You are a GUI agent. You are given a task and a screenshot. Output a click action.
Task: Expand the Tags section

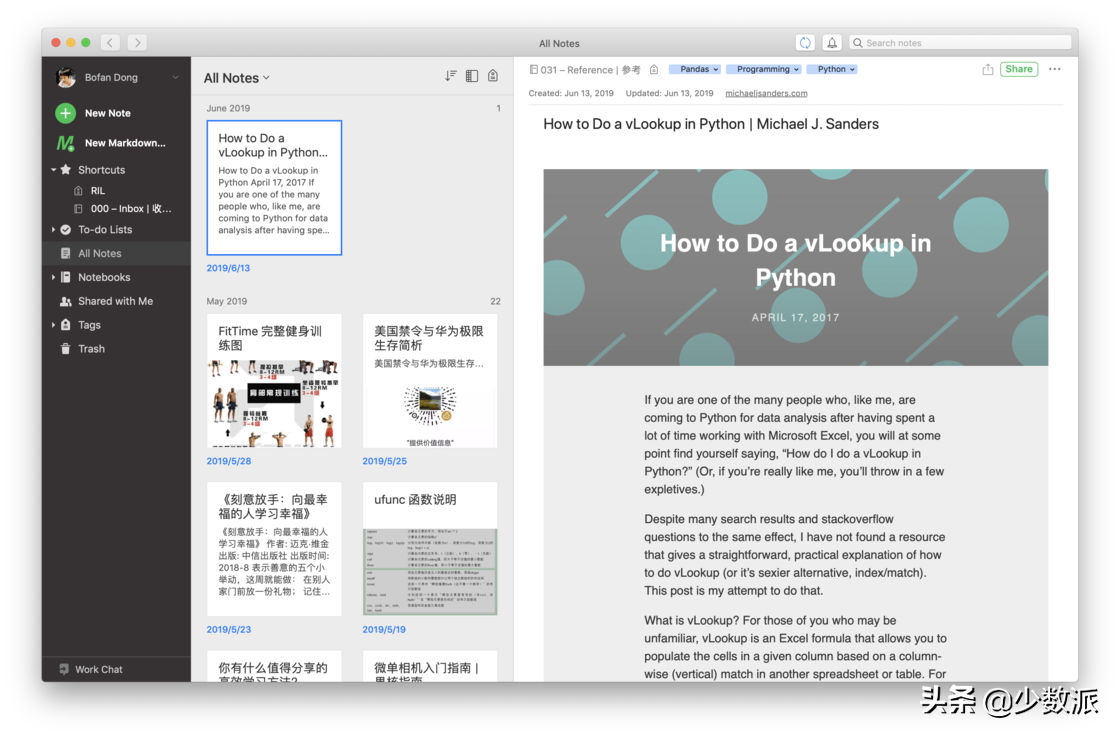coord(53,325)
